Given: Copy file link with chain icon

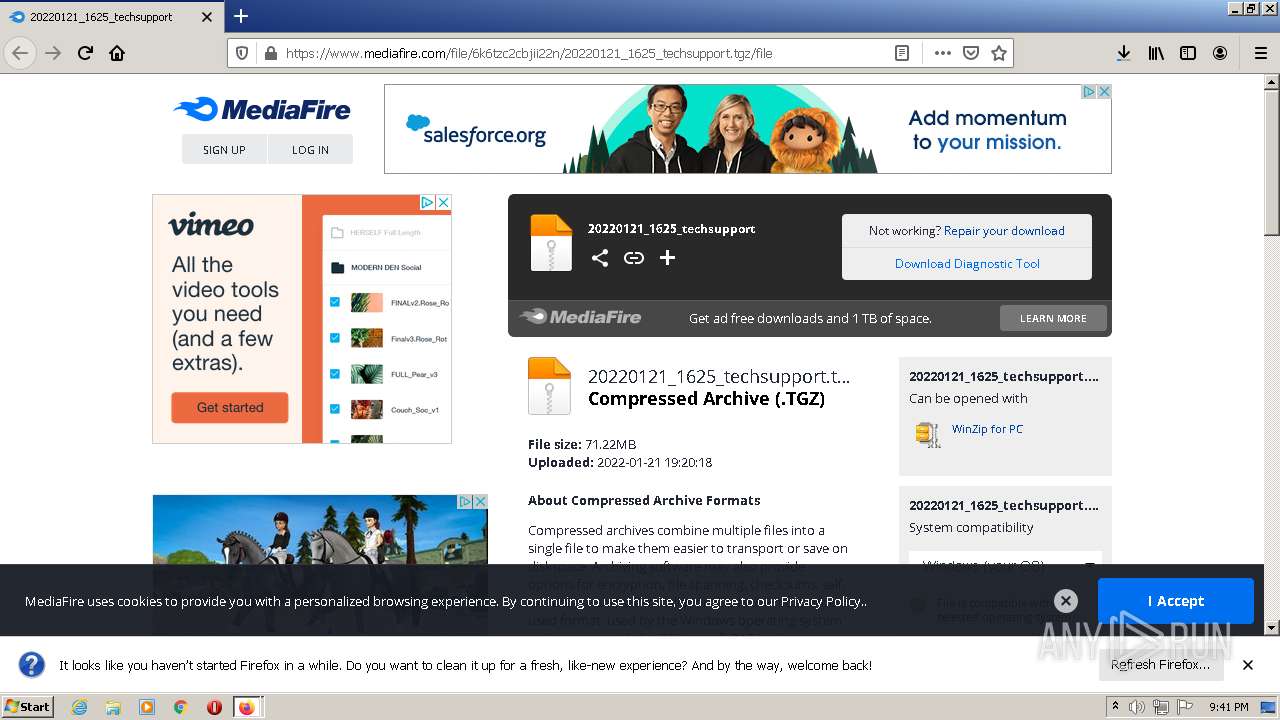Looking at the screenshot, I should click(634, 258).
